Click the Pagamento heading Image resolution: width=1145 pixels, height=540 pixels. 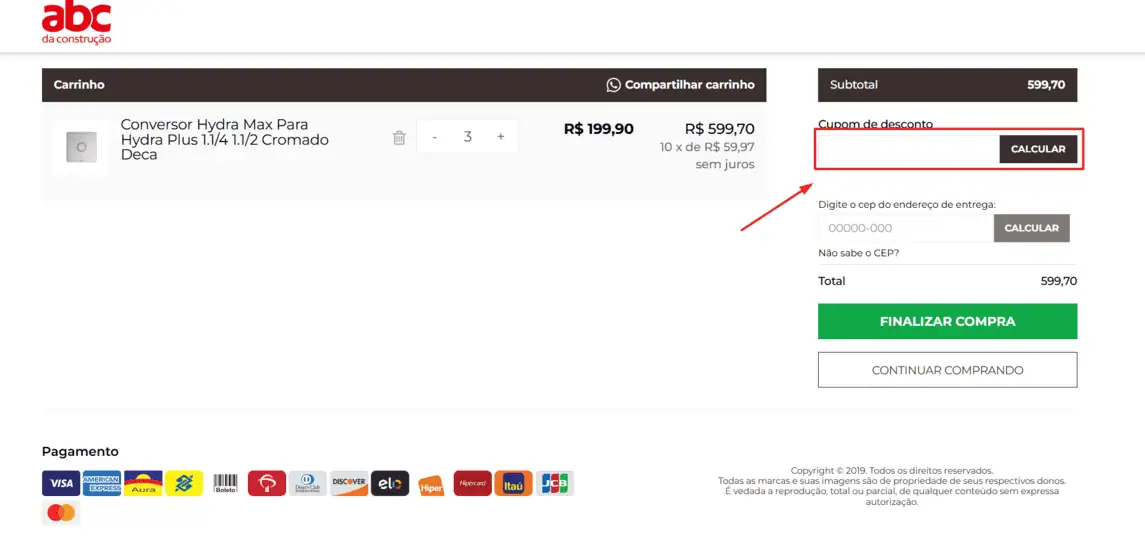click(x=80, y=452)
